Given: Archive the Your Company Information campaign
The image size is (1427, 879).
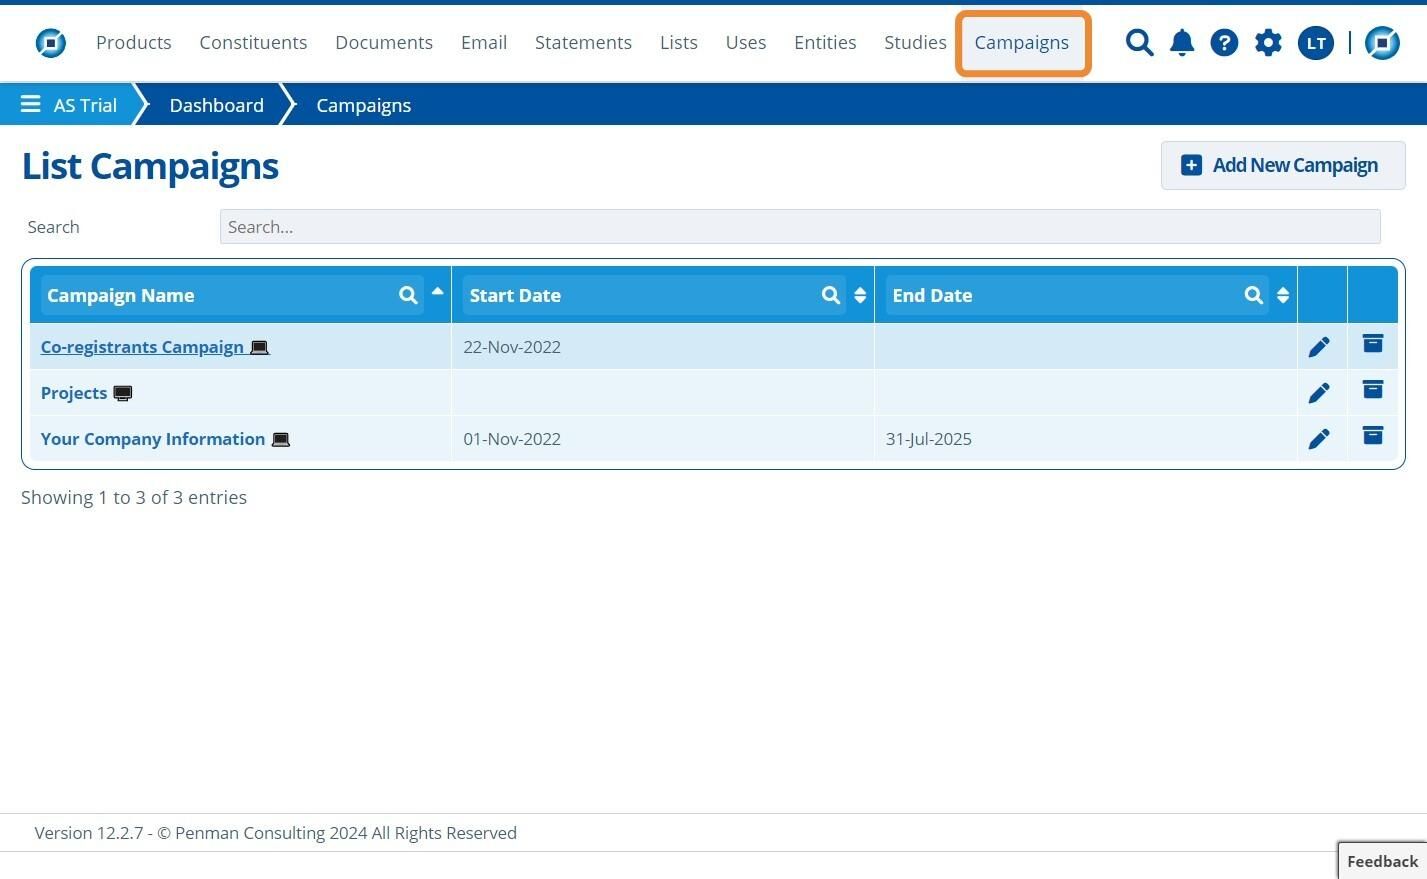Looking at the screenshot, I should [1373, 435].
